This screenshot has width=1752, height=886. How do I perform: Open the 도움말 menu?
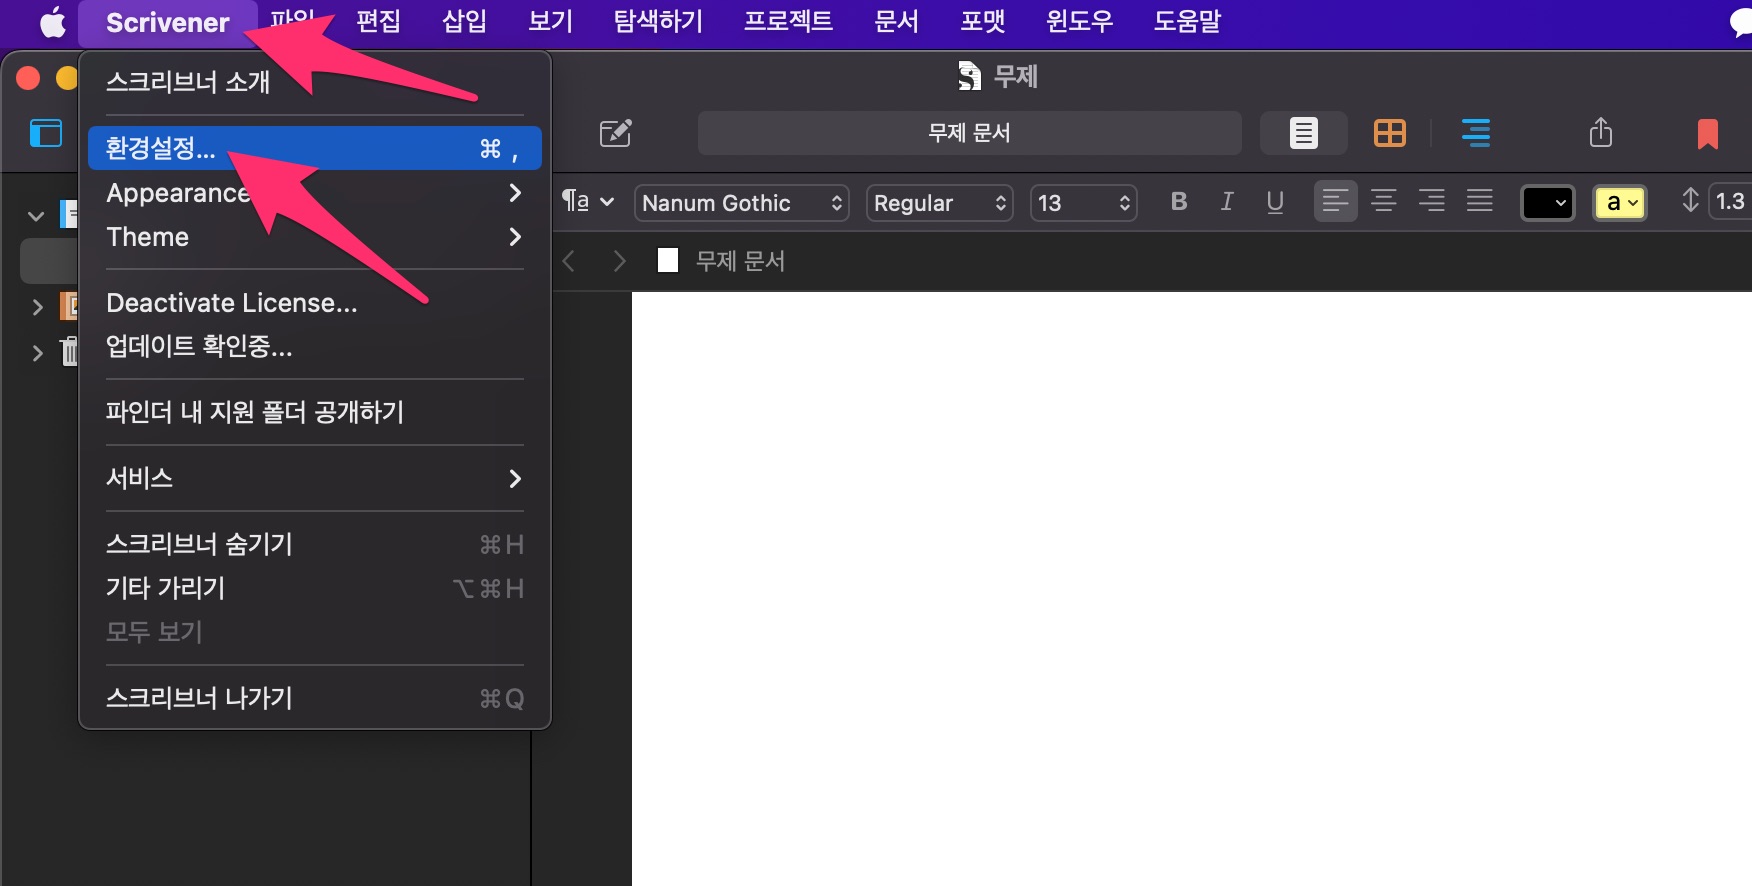click(x=1187, y=21)
